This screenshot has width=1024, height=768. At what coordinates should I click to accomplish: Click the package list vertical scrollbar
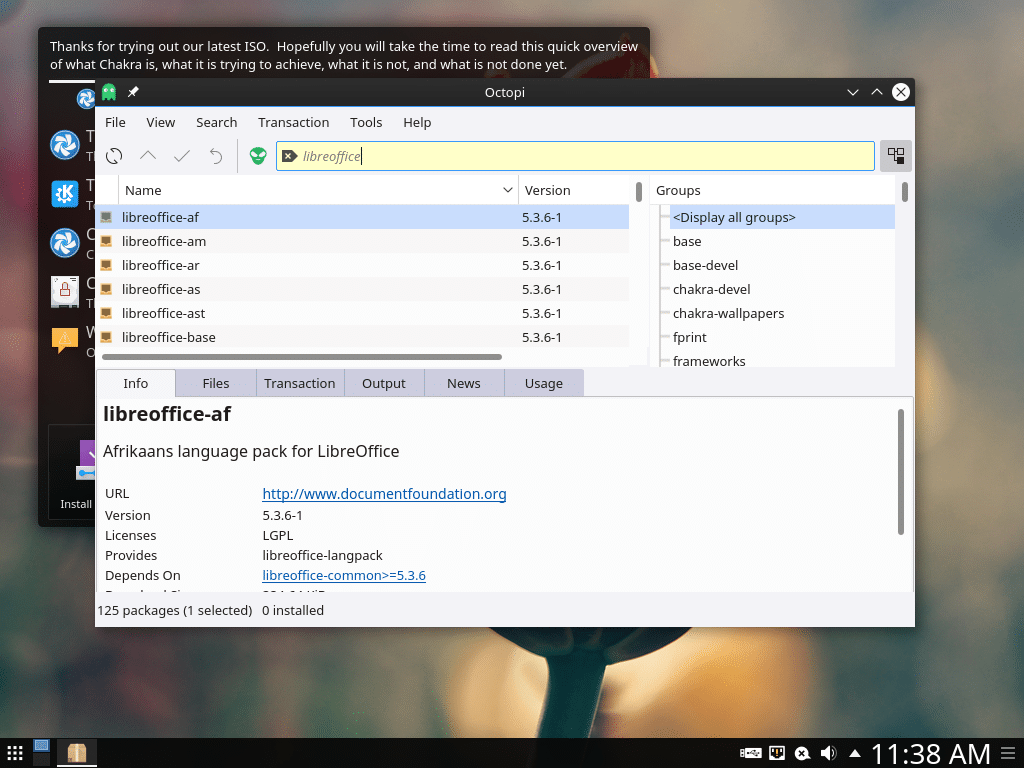tap(639, 191)
